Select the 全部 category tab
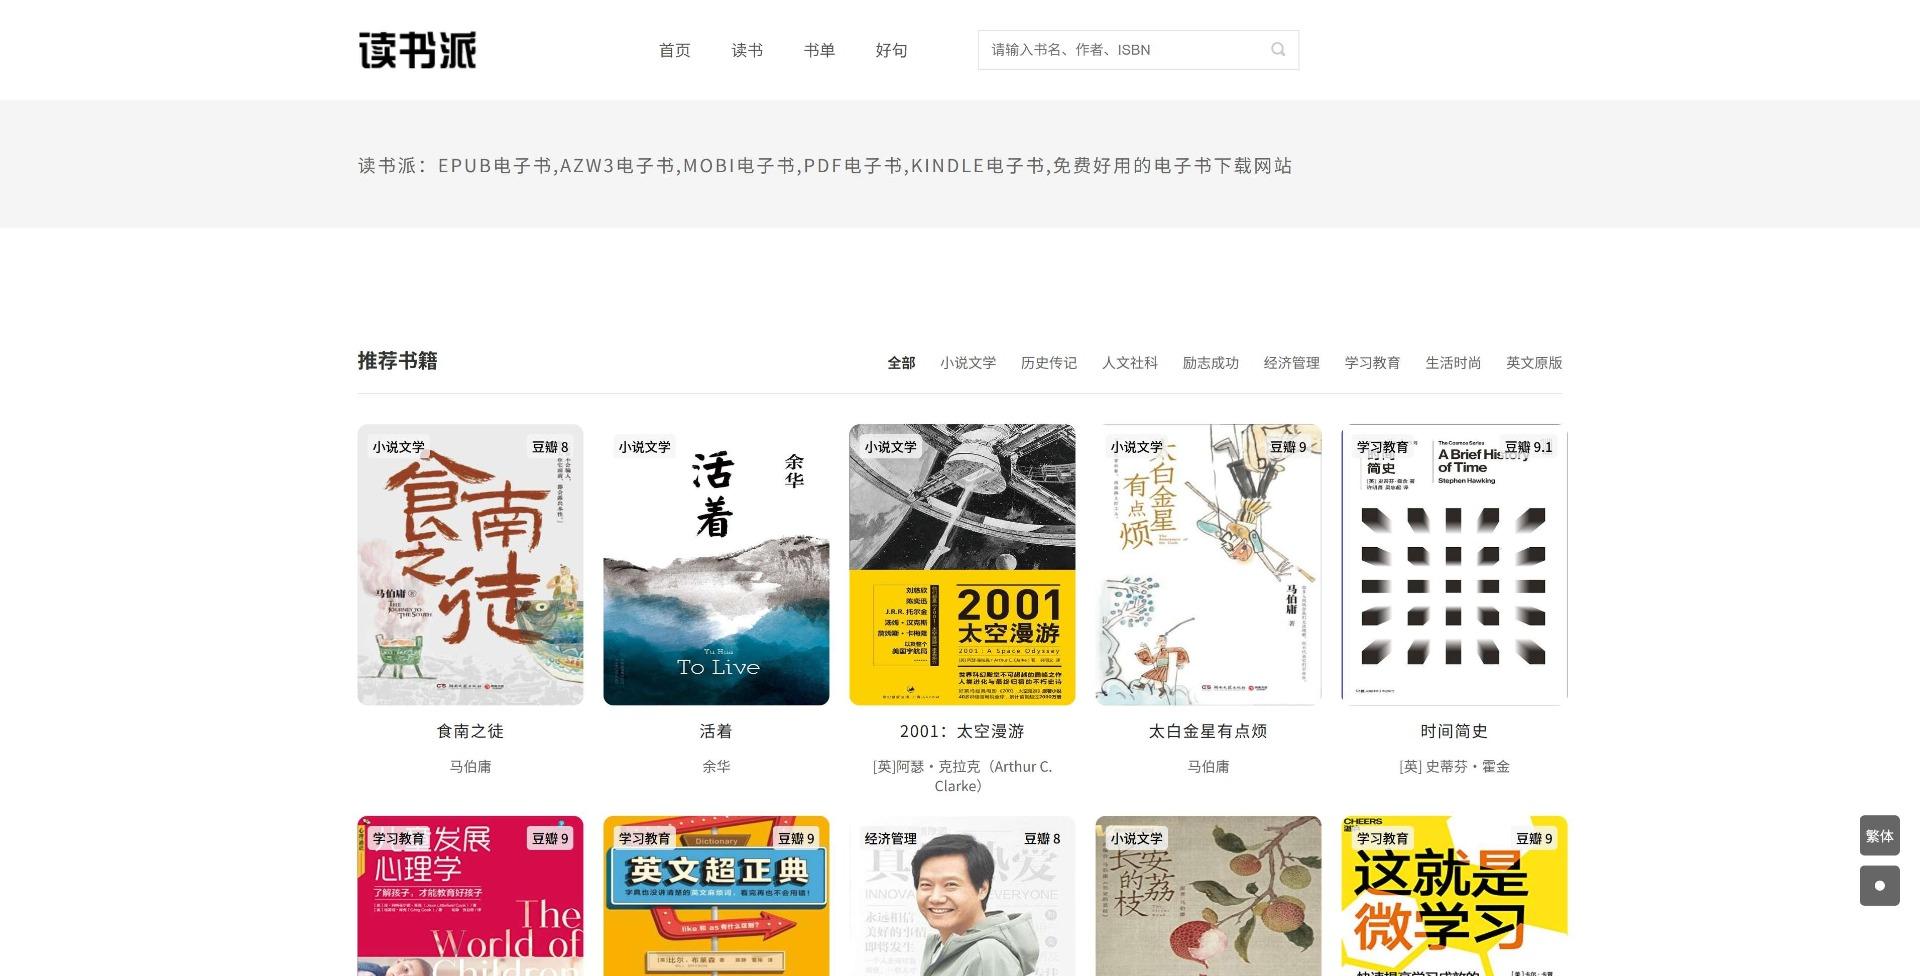Viewport: 1920px width, 976px height. (x=901, y=363)
